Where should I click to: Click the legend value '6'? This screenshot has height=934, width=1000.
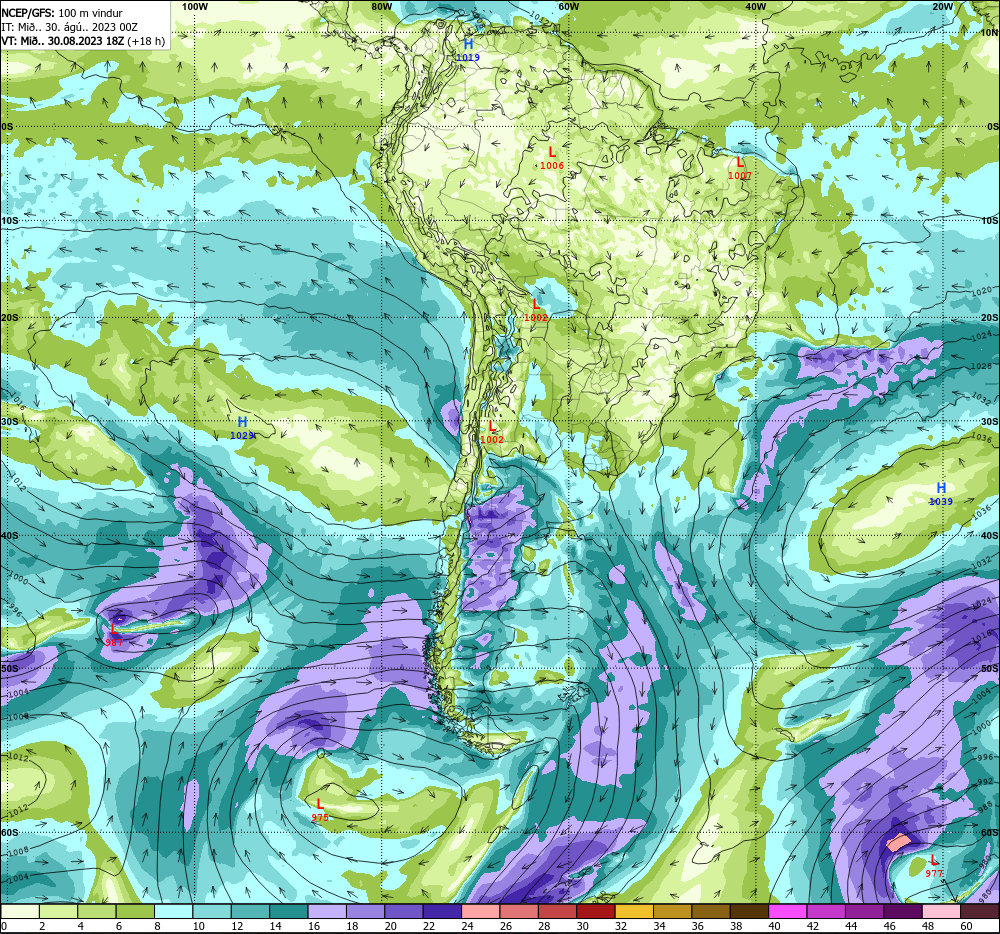pos(119,926)
